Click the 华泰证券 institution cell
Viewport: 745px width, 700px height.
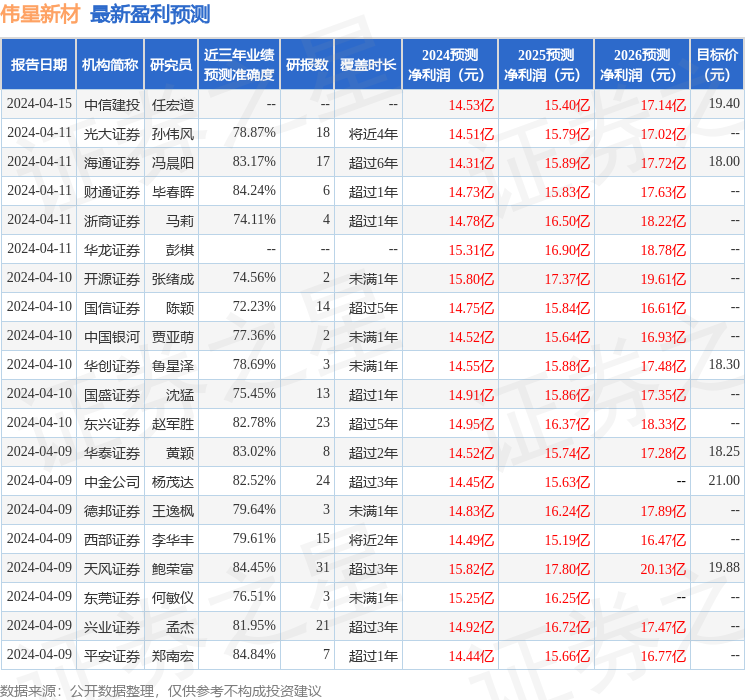[112, 453]
